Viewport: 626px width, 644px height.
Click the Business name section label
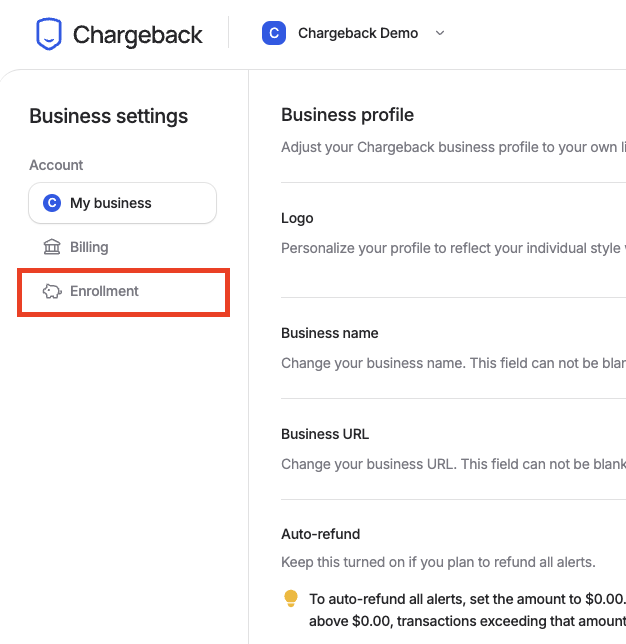point(329,333)
